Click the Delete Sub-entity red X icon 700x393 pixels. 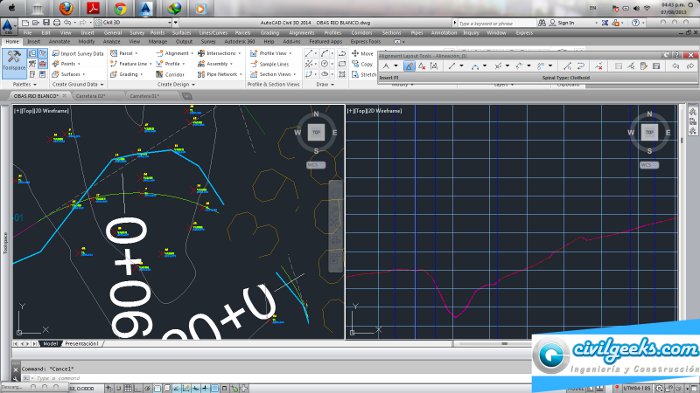click(599, 67)
